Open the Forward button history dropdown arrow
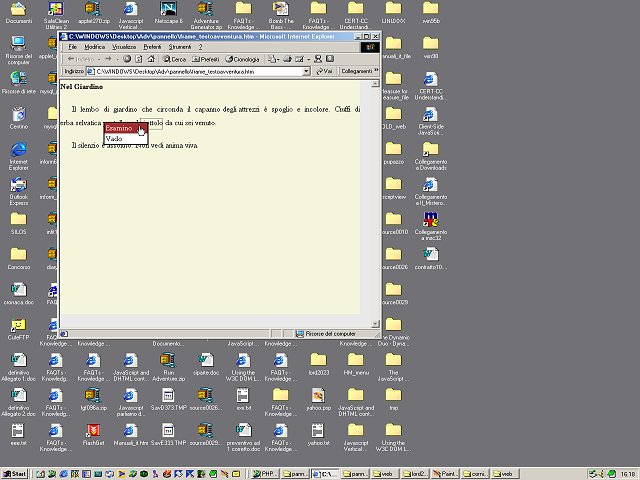The width and height of the screenshot is (640, 480). click(117, 60)
